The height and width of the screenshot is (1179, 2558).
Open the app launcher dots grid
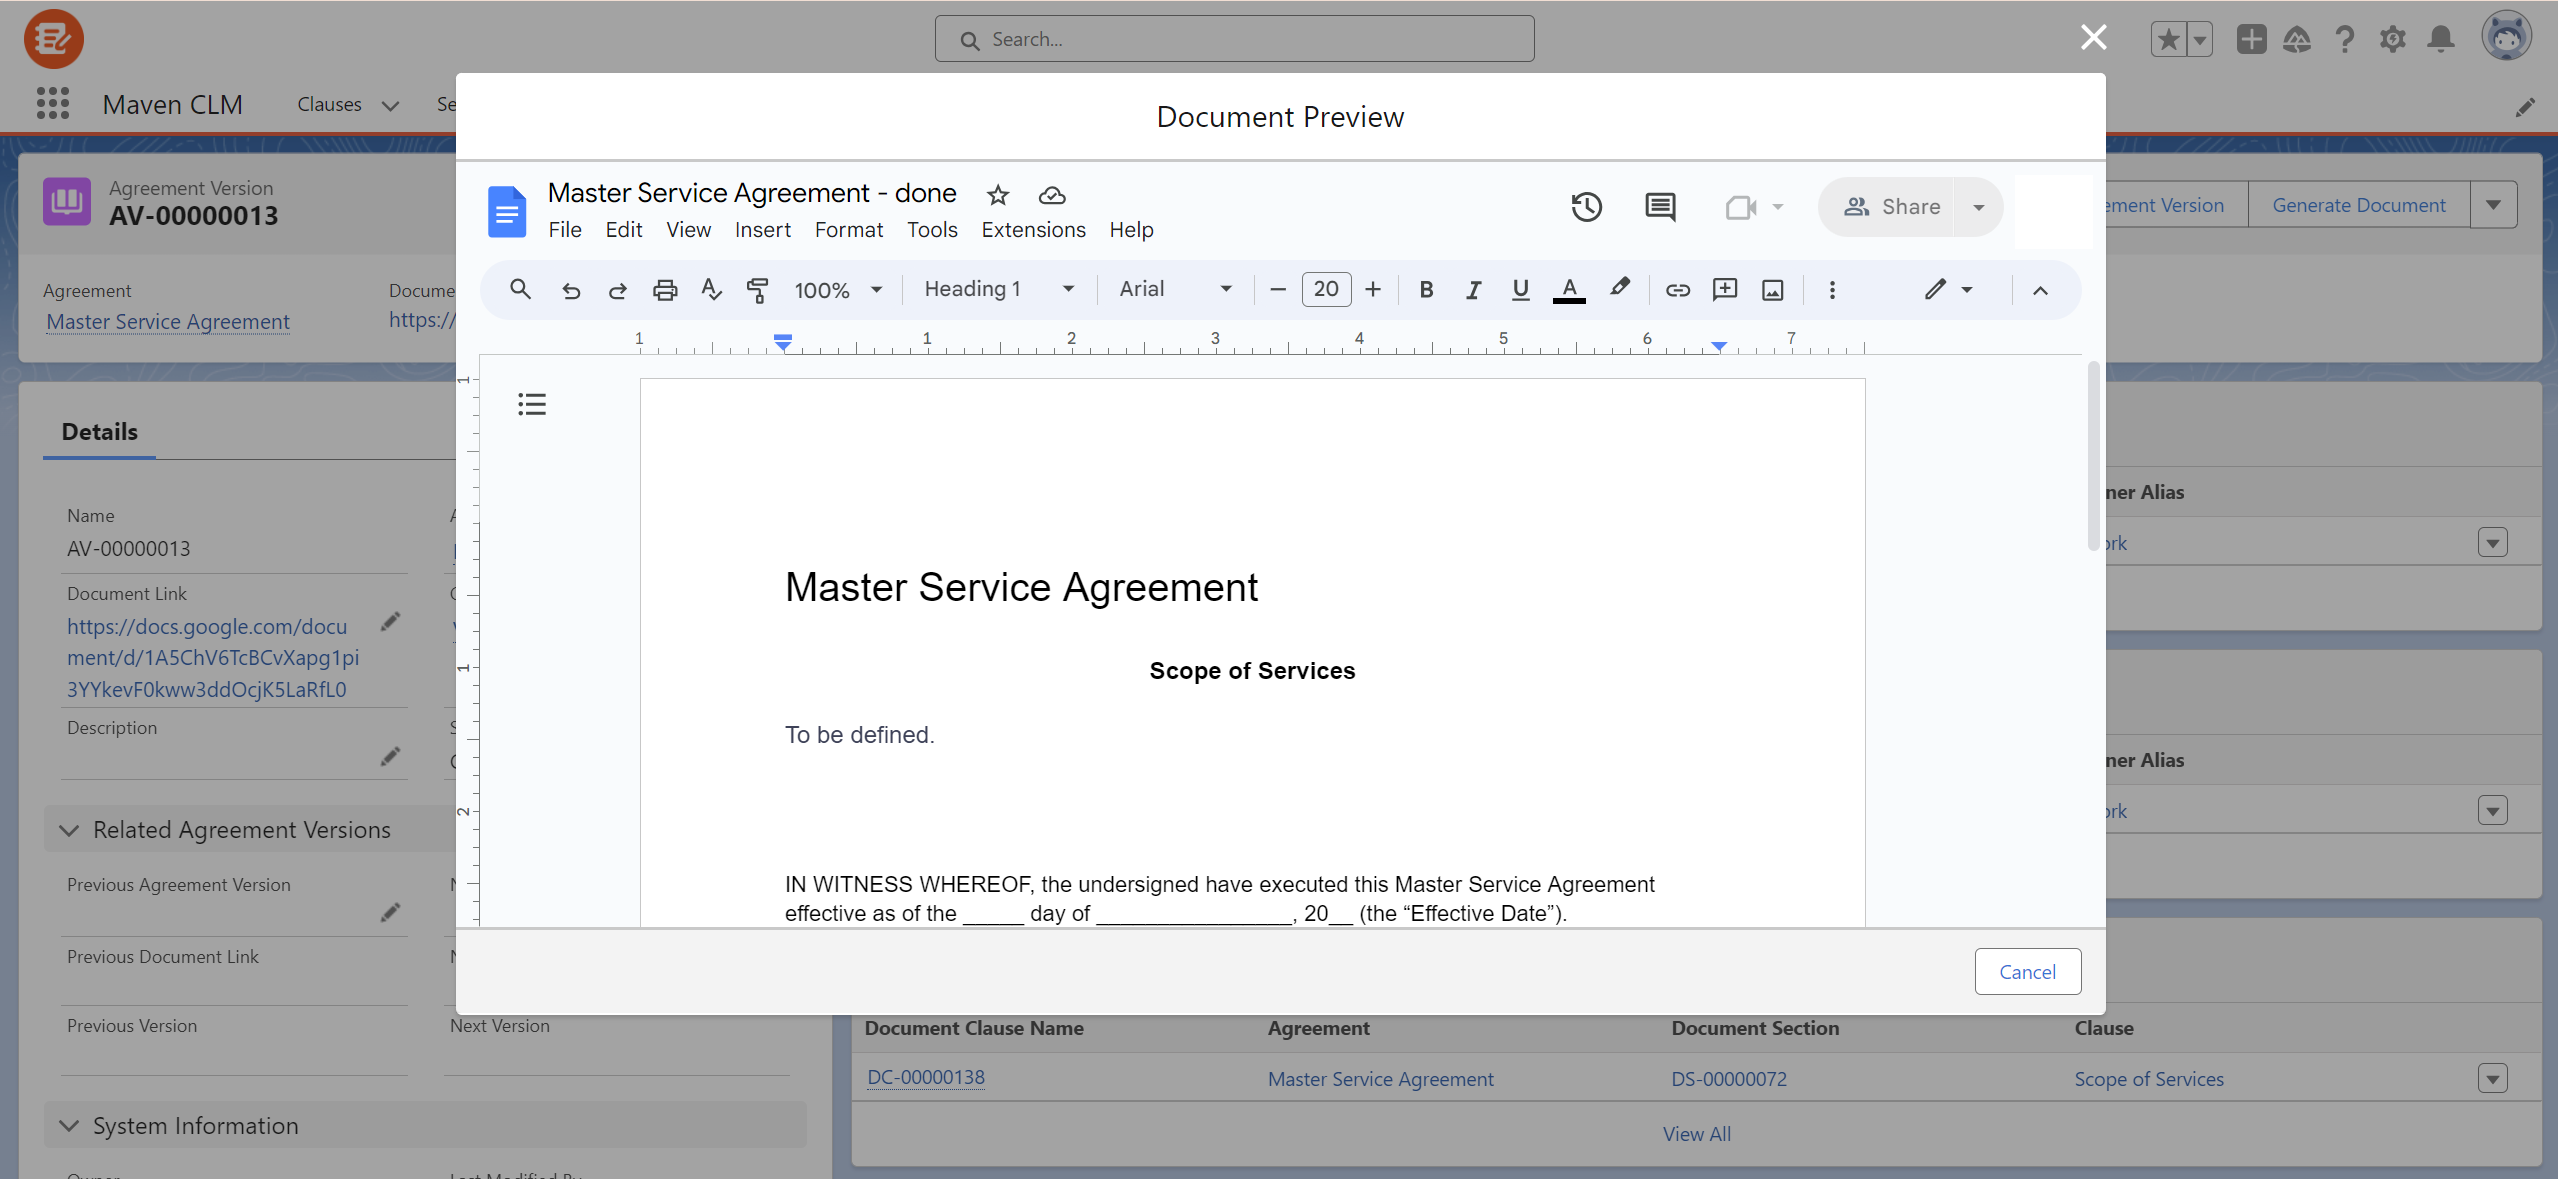[52, 103]
